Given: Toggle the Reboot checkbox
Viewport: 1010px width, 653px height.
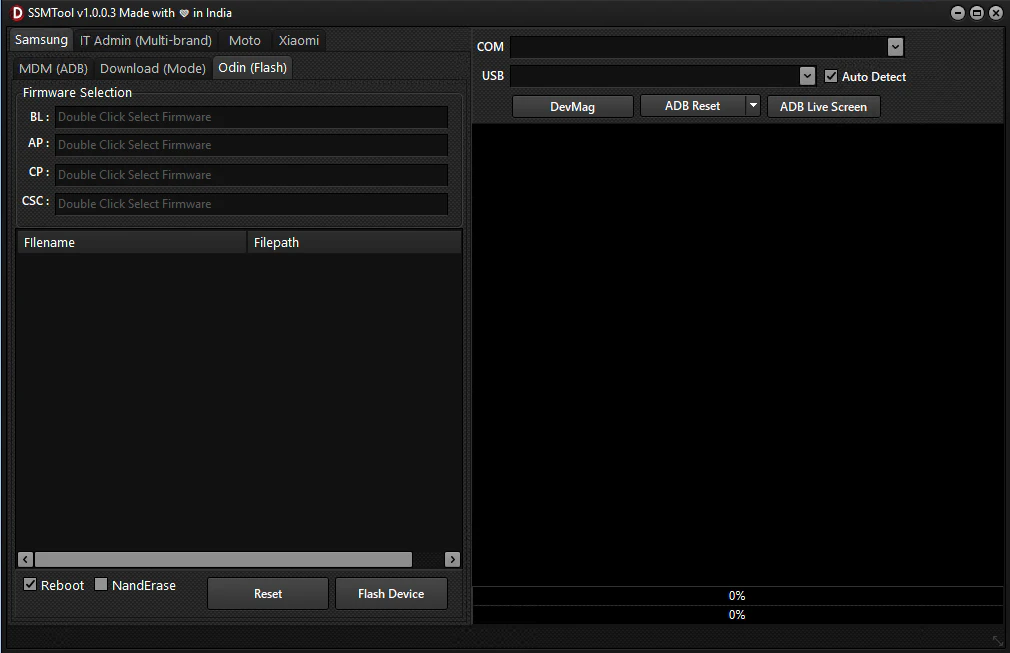Looking at the screenshot, I should pos(31,585).
